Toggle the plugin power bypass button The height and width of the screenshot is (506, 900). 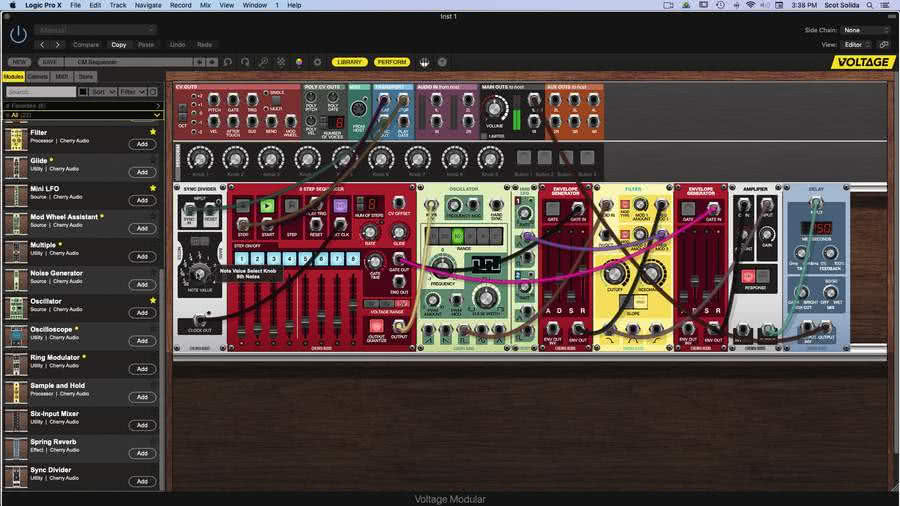click(x=18, y=36)
